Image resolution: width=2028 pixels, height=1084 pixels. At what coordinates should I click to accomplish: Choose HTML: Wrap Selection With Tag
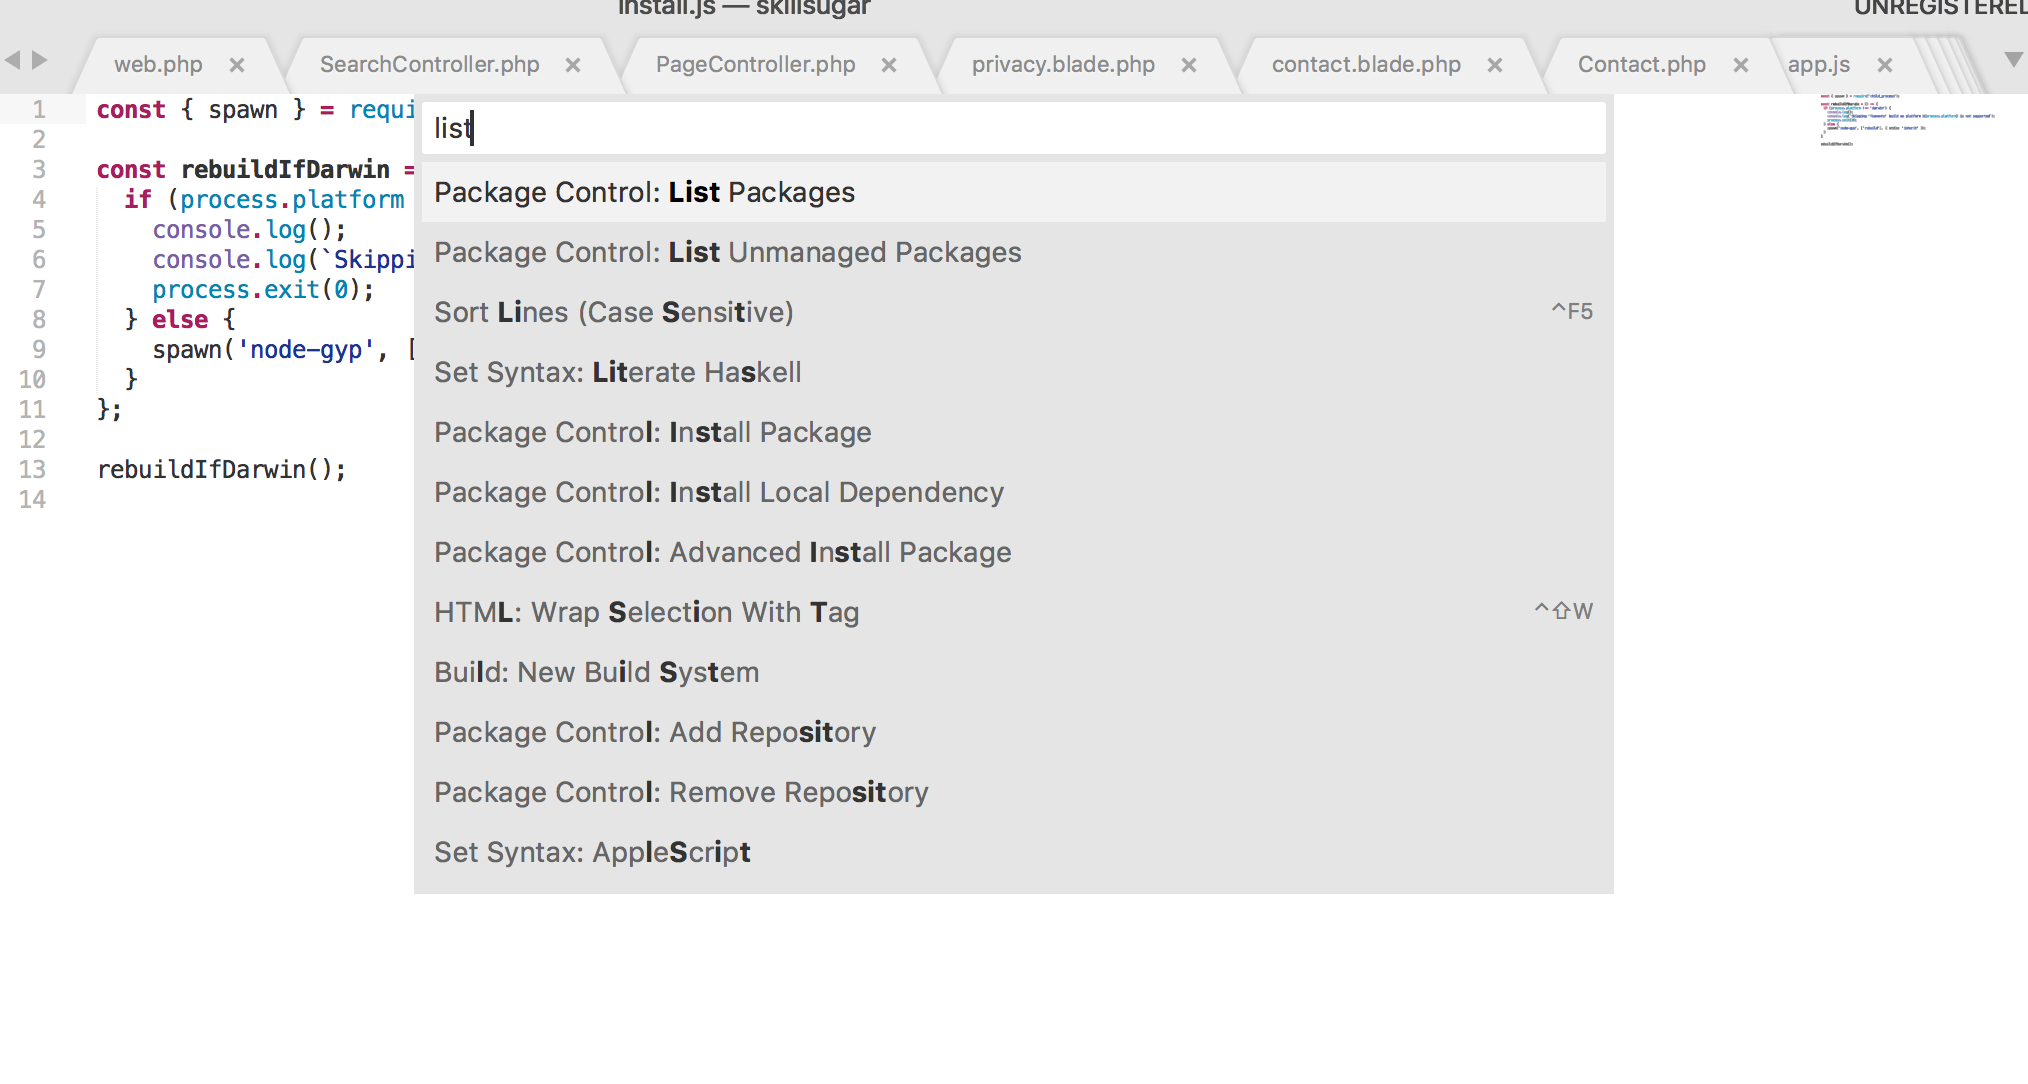coord(1013,612)
